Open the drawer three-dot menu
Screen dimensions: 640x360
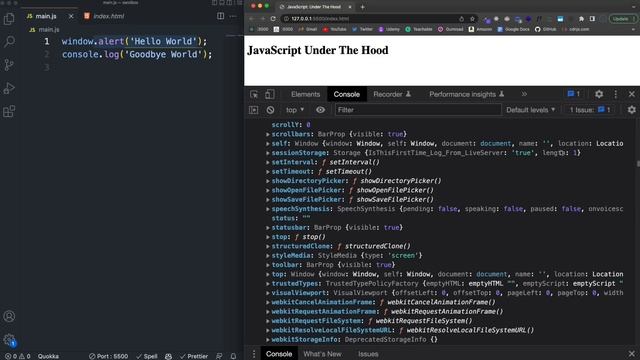253,354
